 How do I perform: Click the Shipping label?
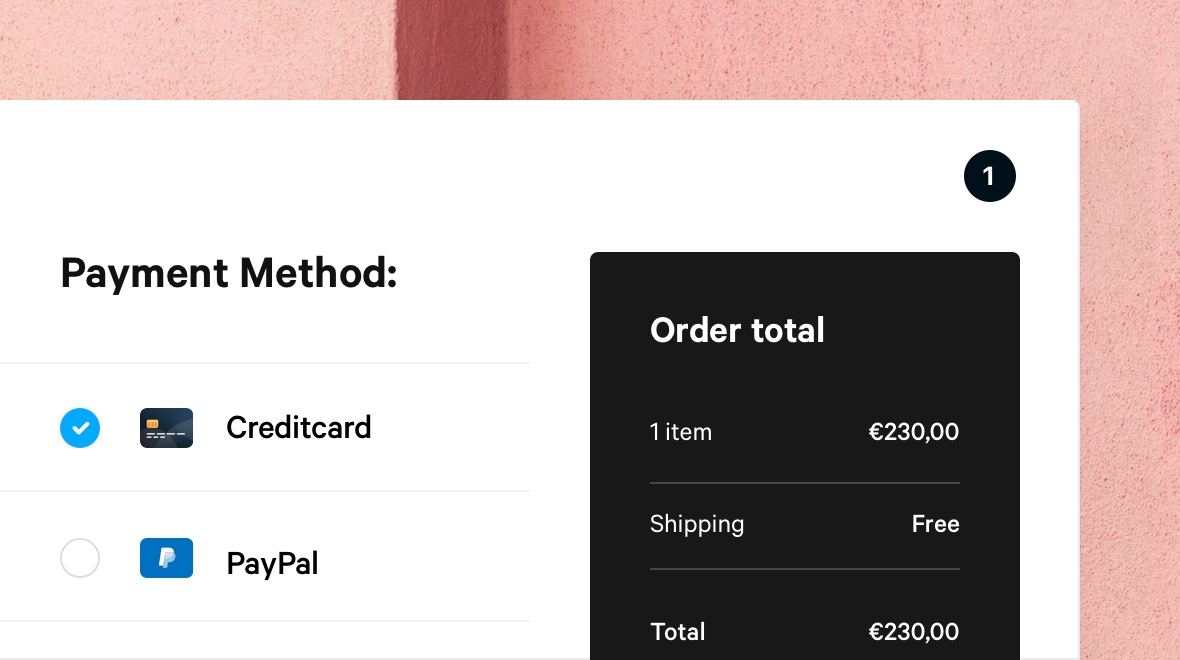697,524
